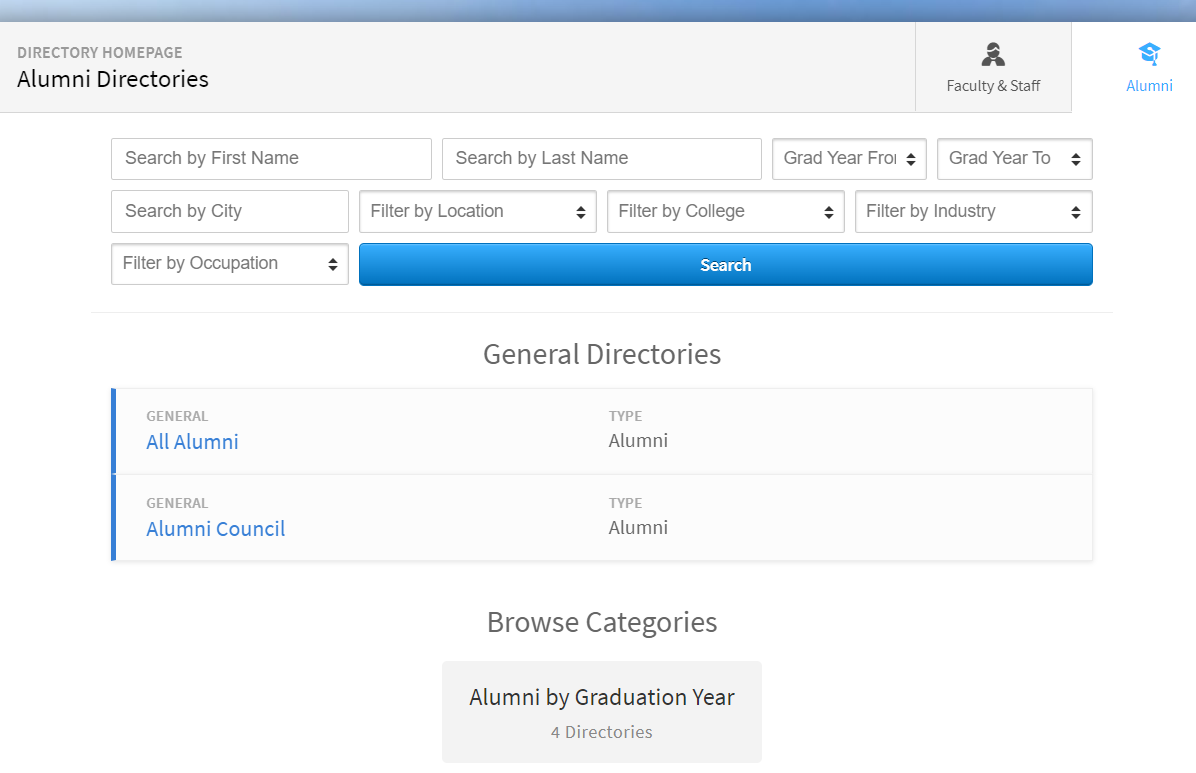Open the All Alumni directory link
The height and width of the screenshot is (773, 1196).
pyautogui.click(x=192, y=441)
